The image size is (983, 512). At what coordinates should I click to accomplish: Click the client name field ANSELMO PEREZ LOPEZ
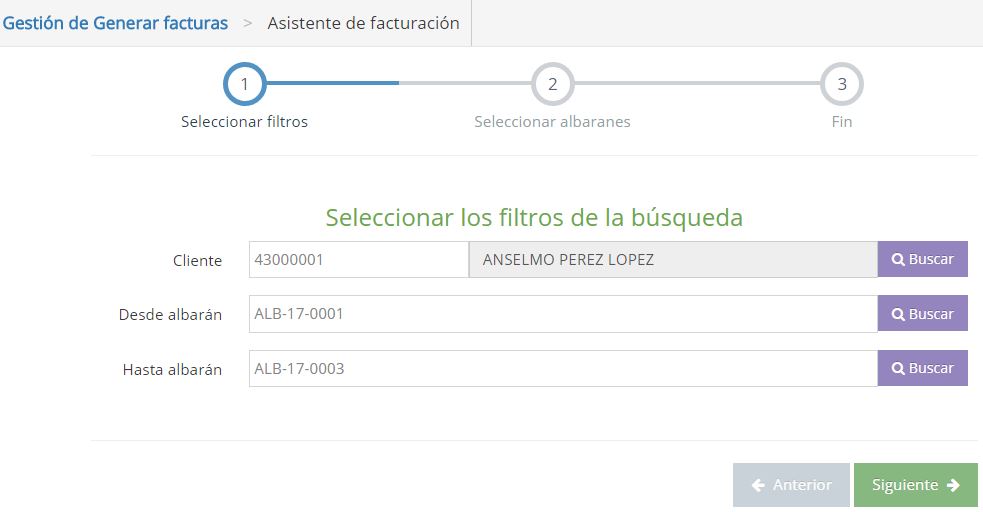(x=673, y=259)
